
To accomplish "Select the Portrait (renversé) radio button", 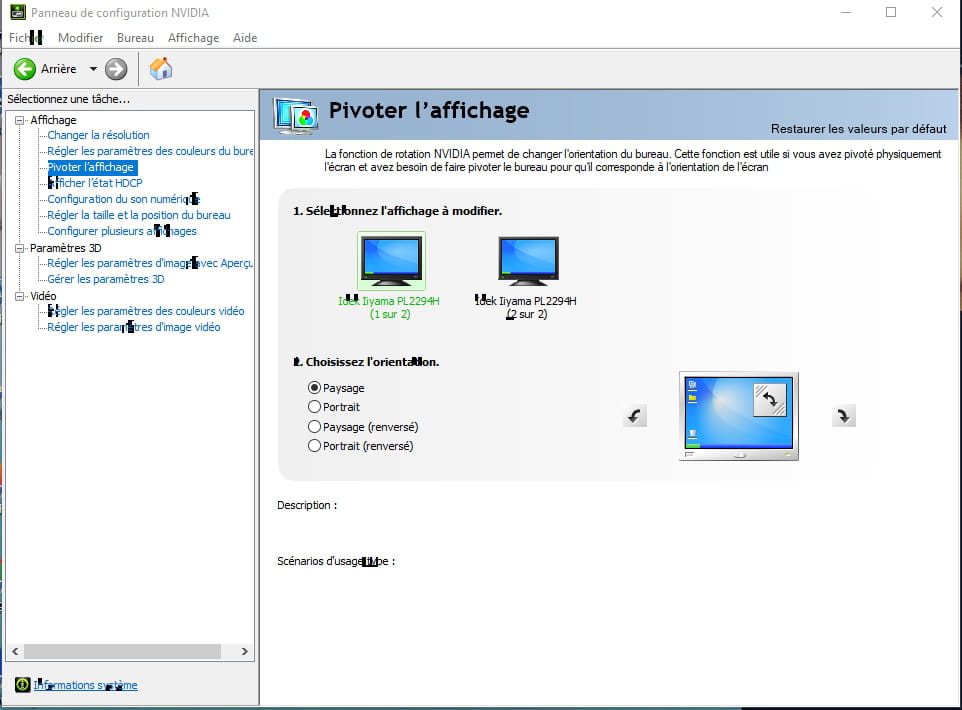I will pos(314,446).
